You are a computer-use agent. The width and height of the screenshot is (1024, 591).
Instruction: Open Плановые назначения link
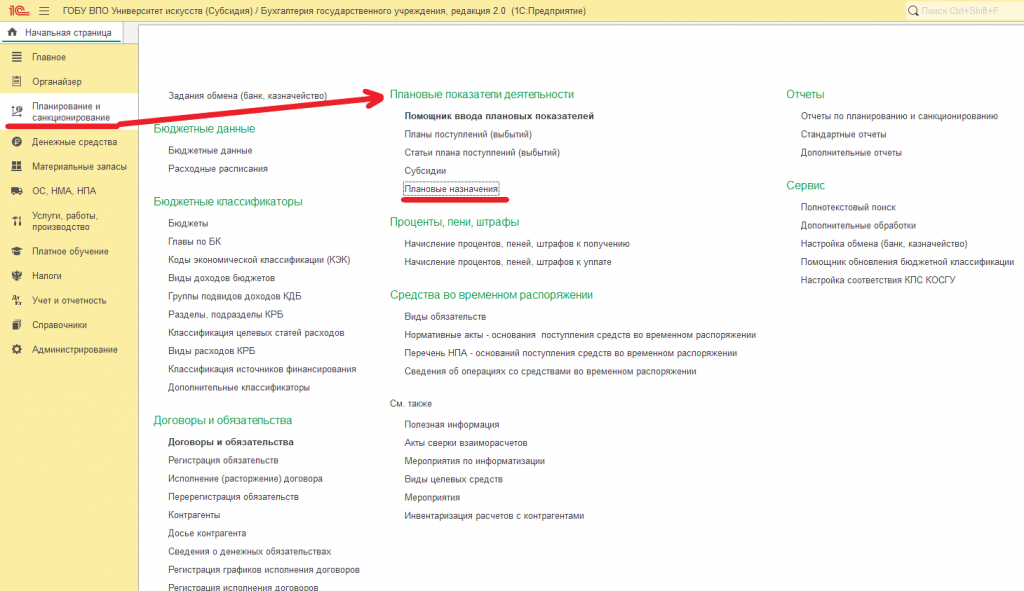tap(451, 189)
